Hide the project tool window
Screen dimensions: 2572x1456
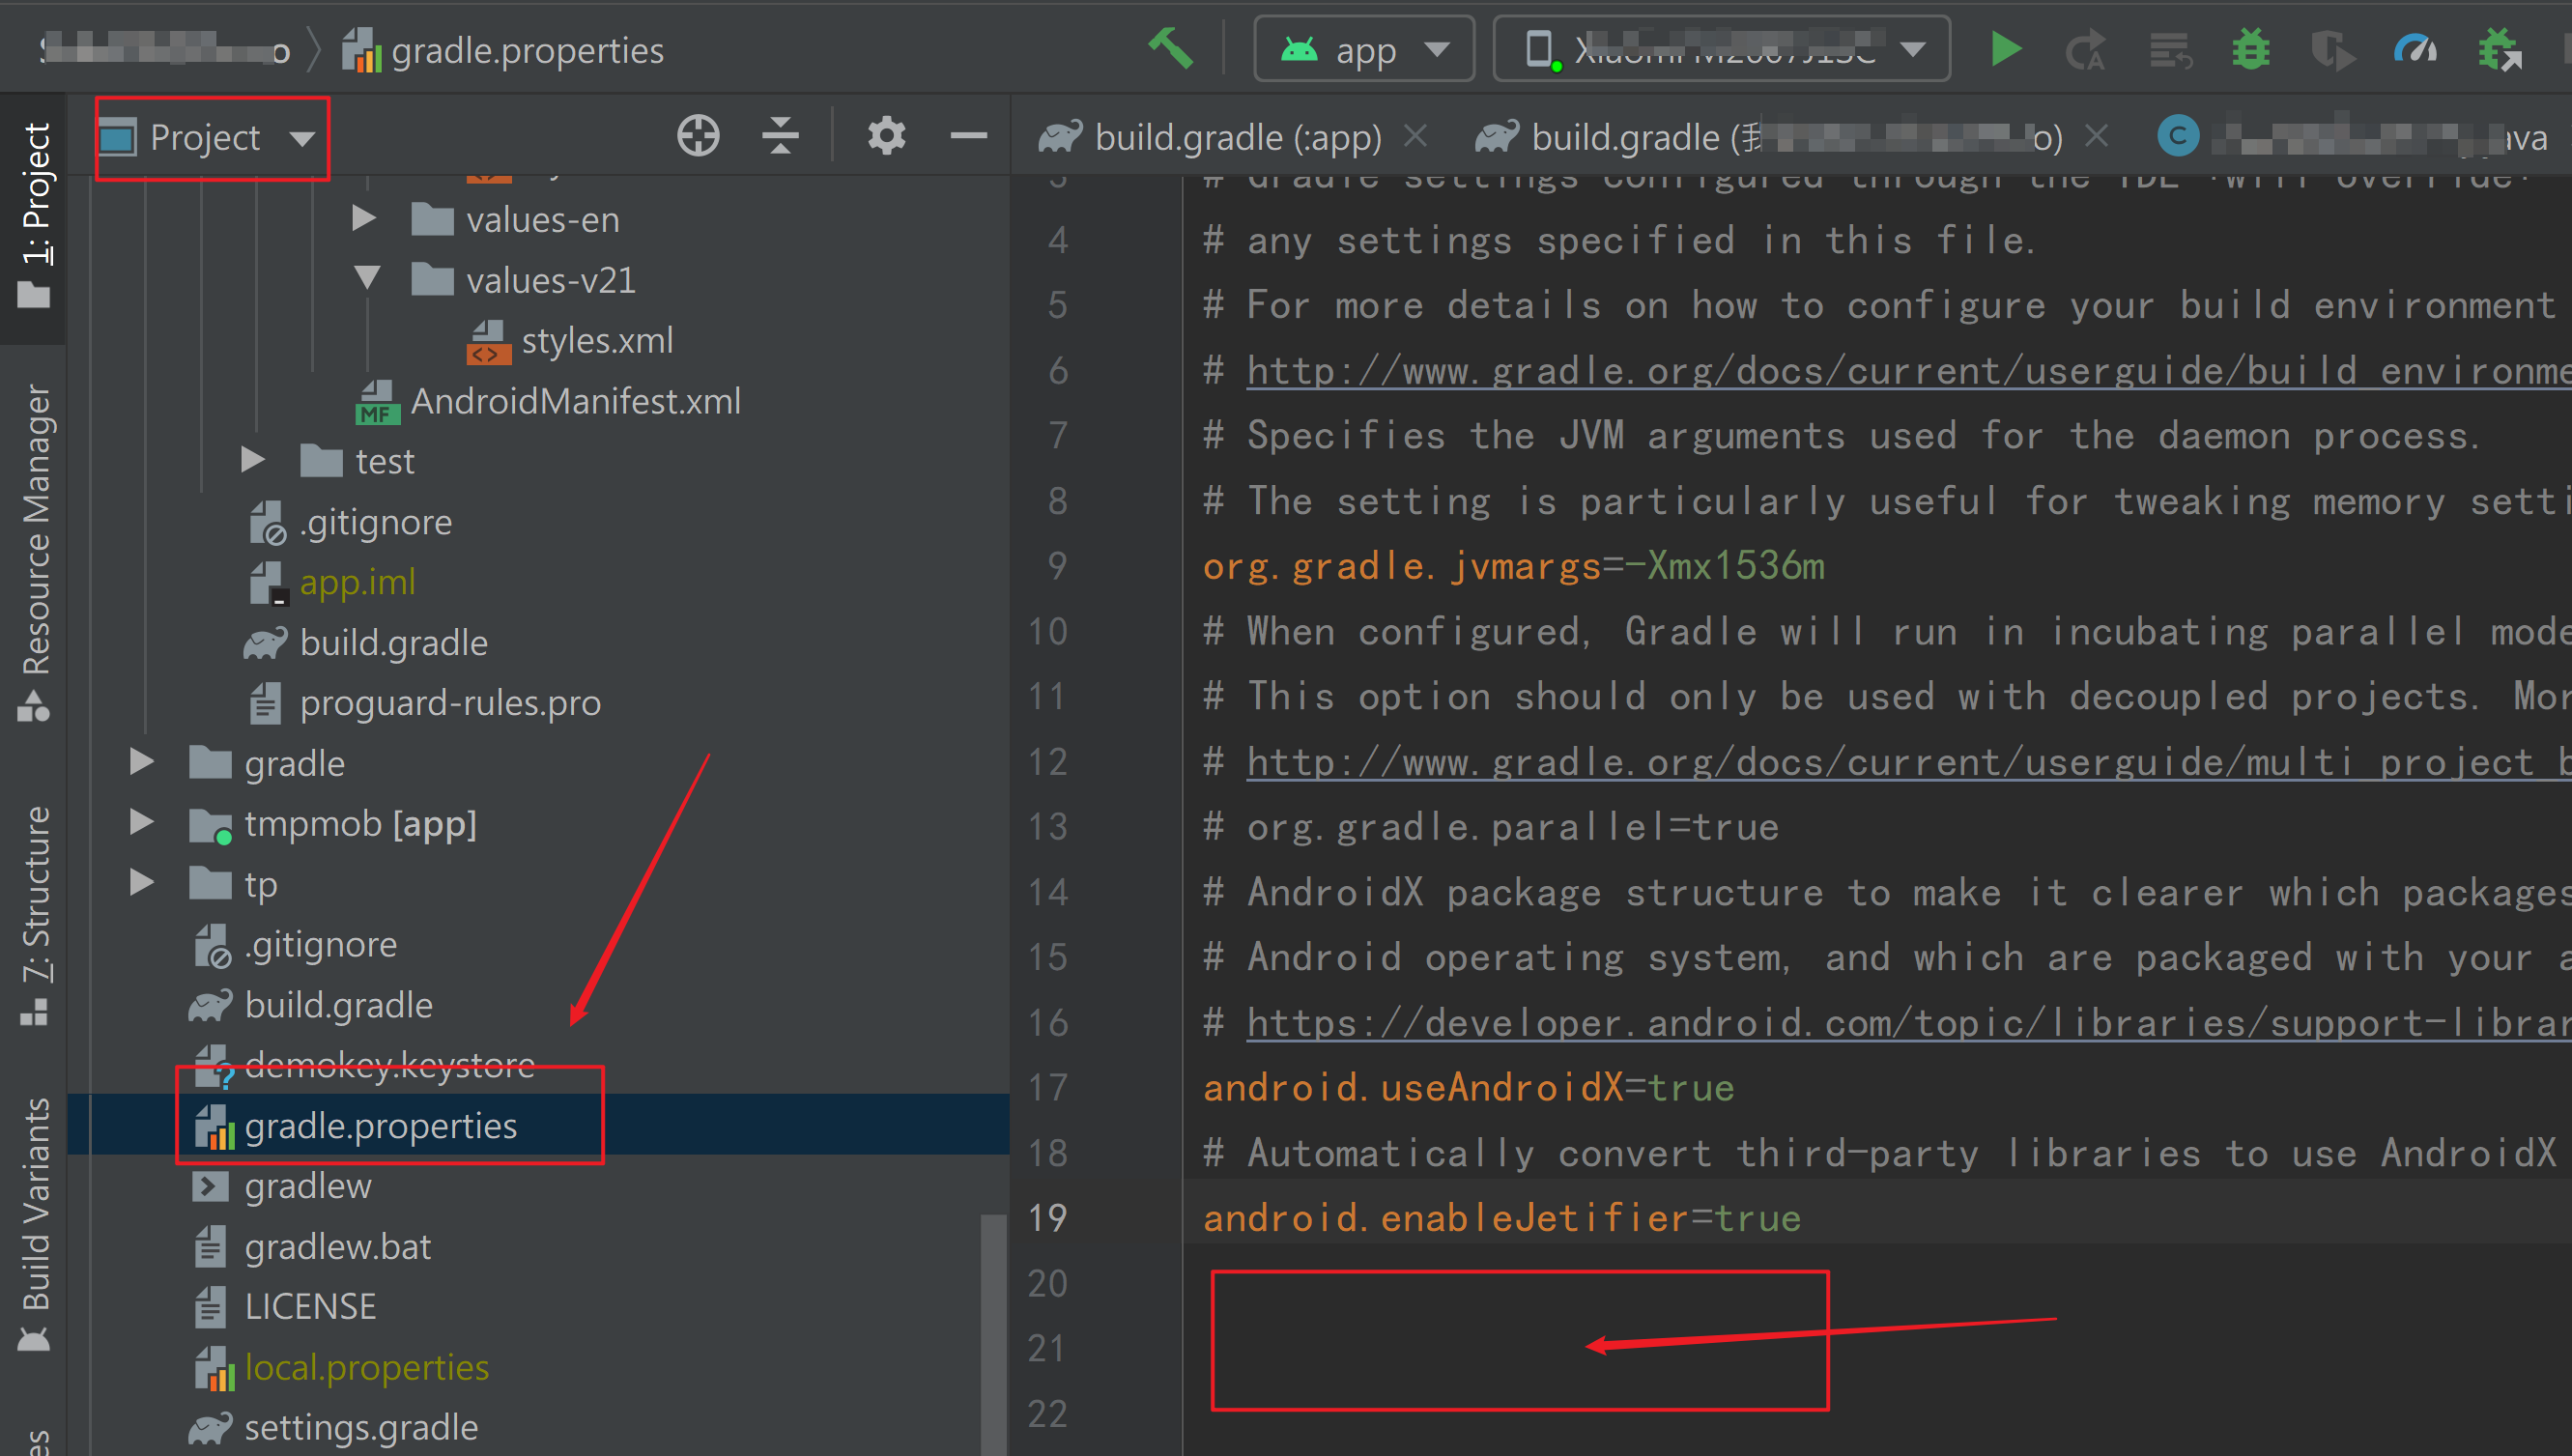coord(968,136)
